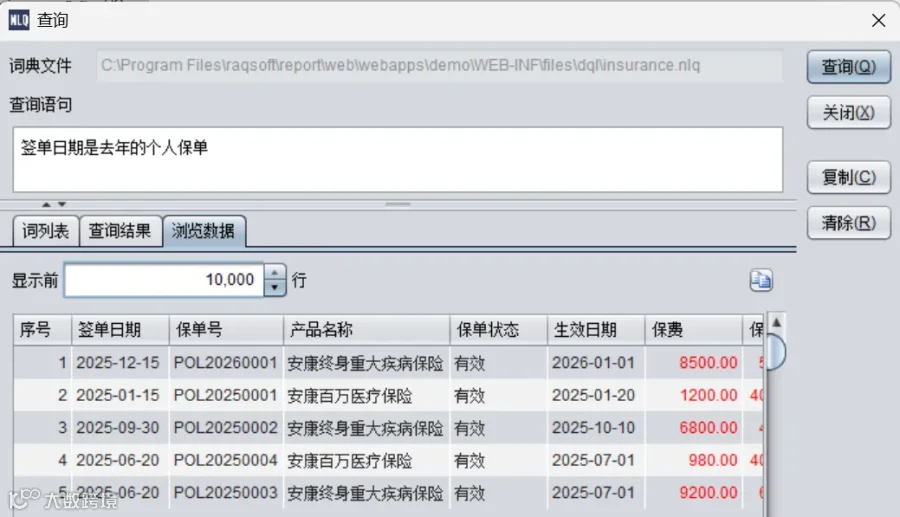The height and width of the screenshot is (517, 900).
Task: Click the 显示前 rows input field
Action: [164, 280]
